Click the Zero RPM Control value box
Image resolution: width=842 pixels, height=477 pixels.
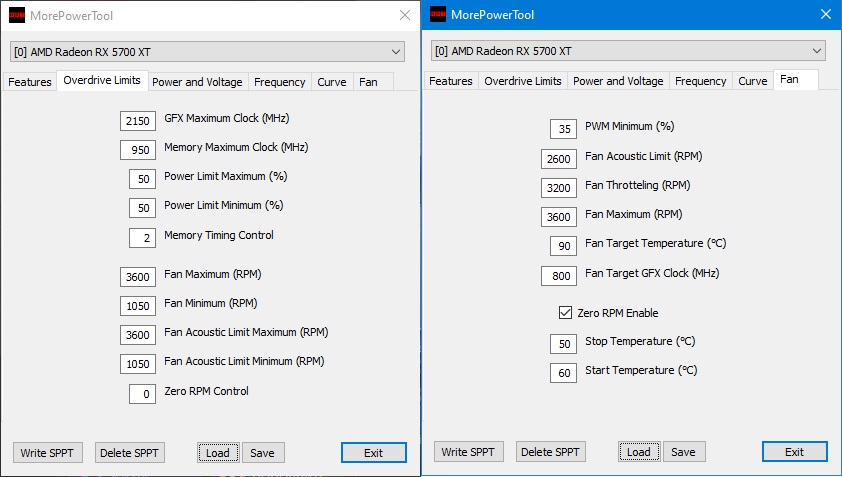point(142,394)
